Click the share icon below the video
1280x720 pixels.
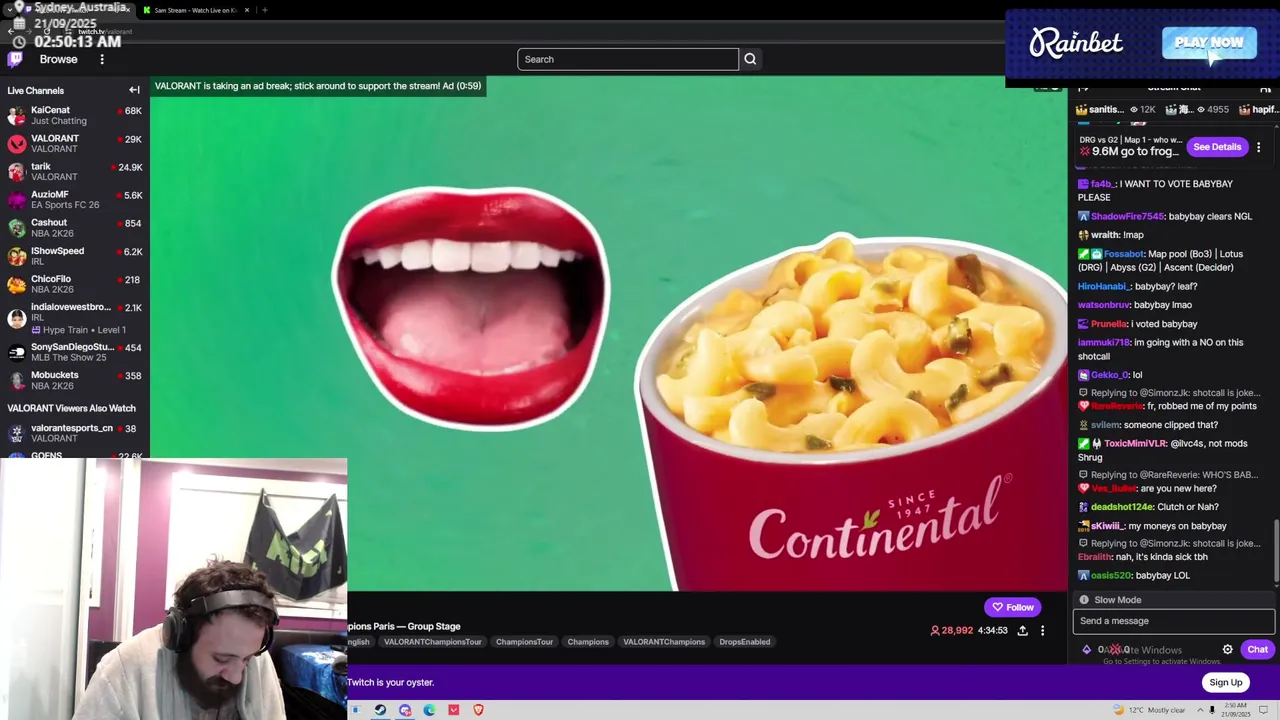(1022, 631)
